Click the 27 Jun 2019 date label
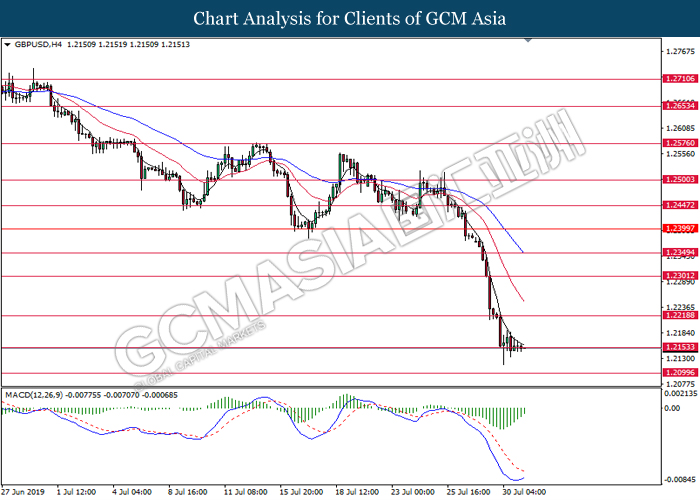This screenshot has height=500, width=700. 23,492
